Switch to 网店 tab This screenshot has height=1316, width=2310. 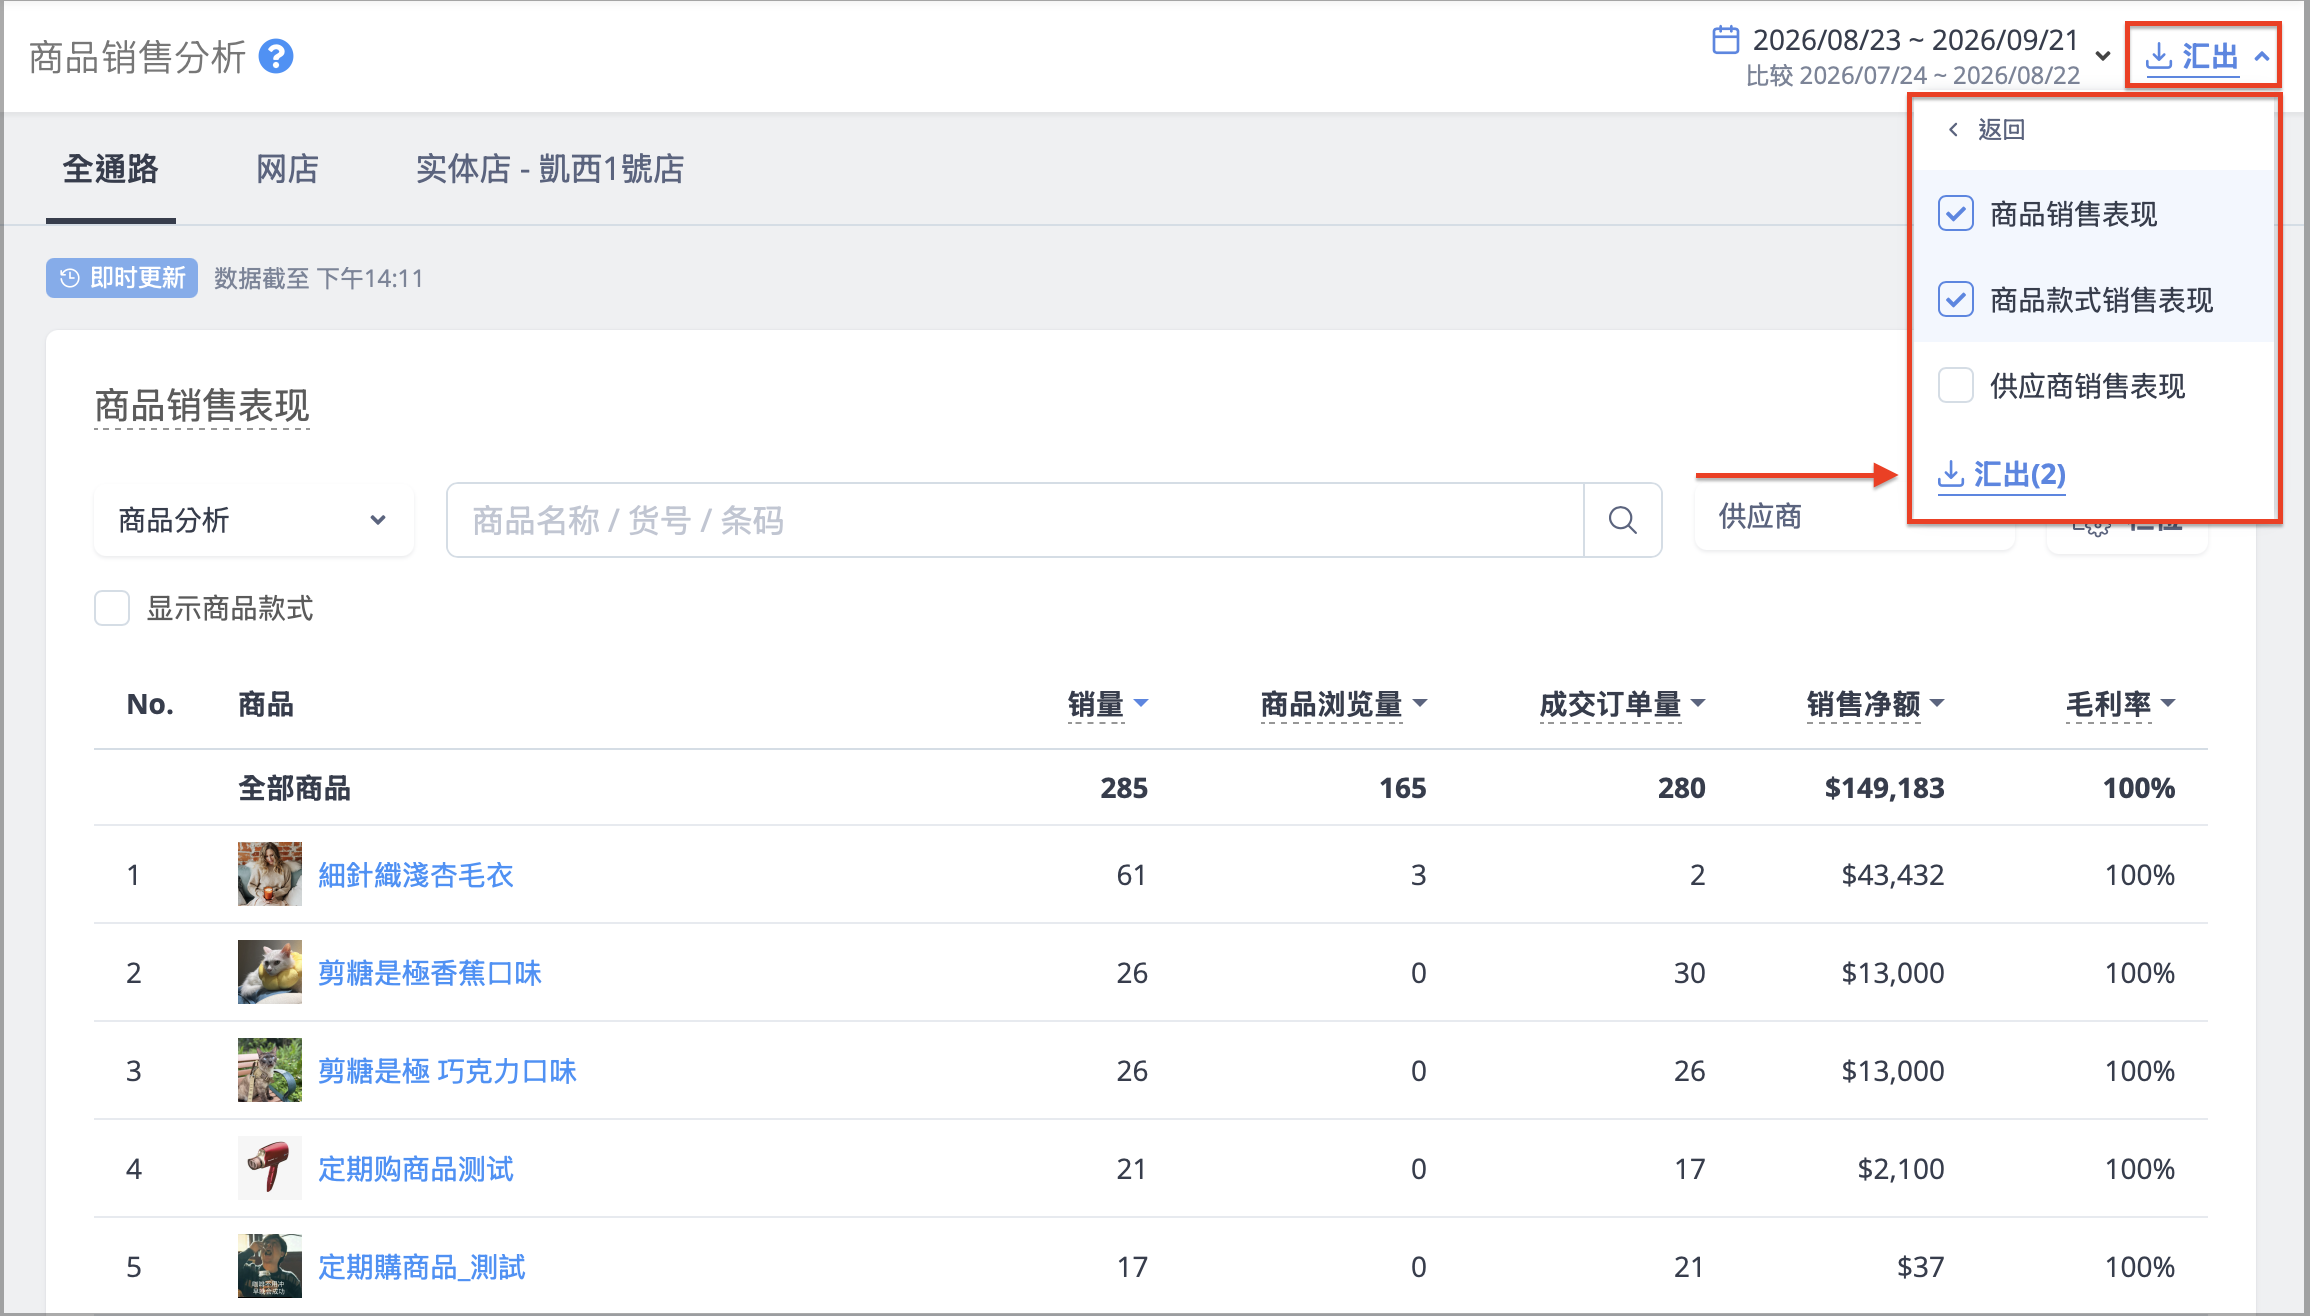click(287, 169)
